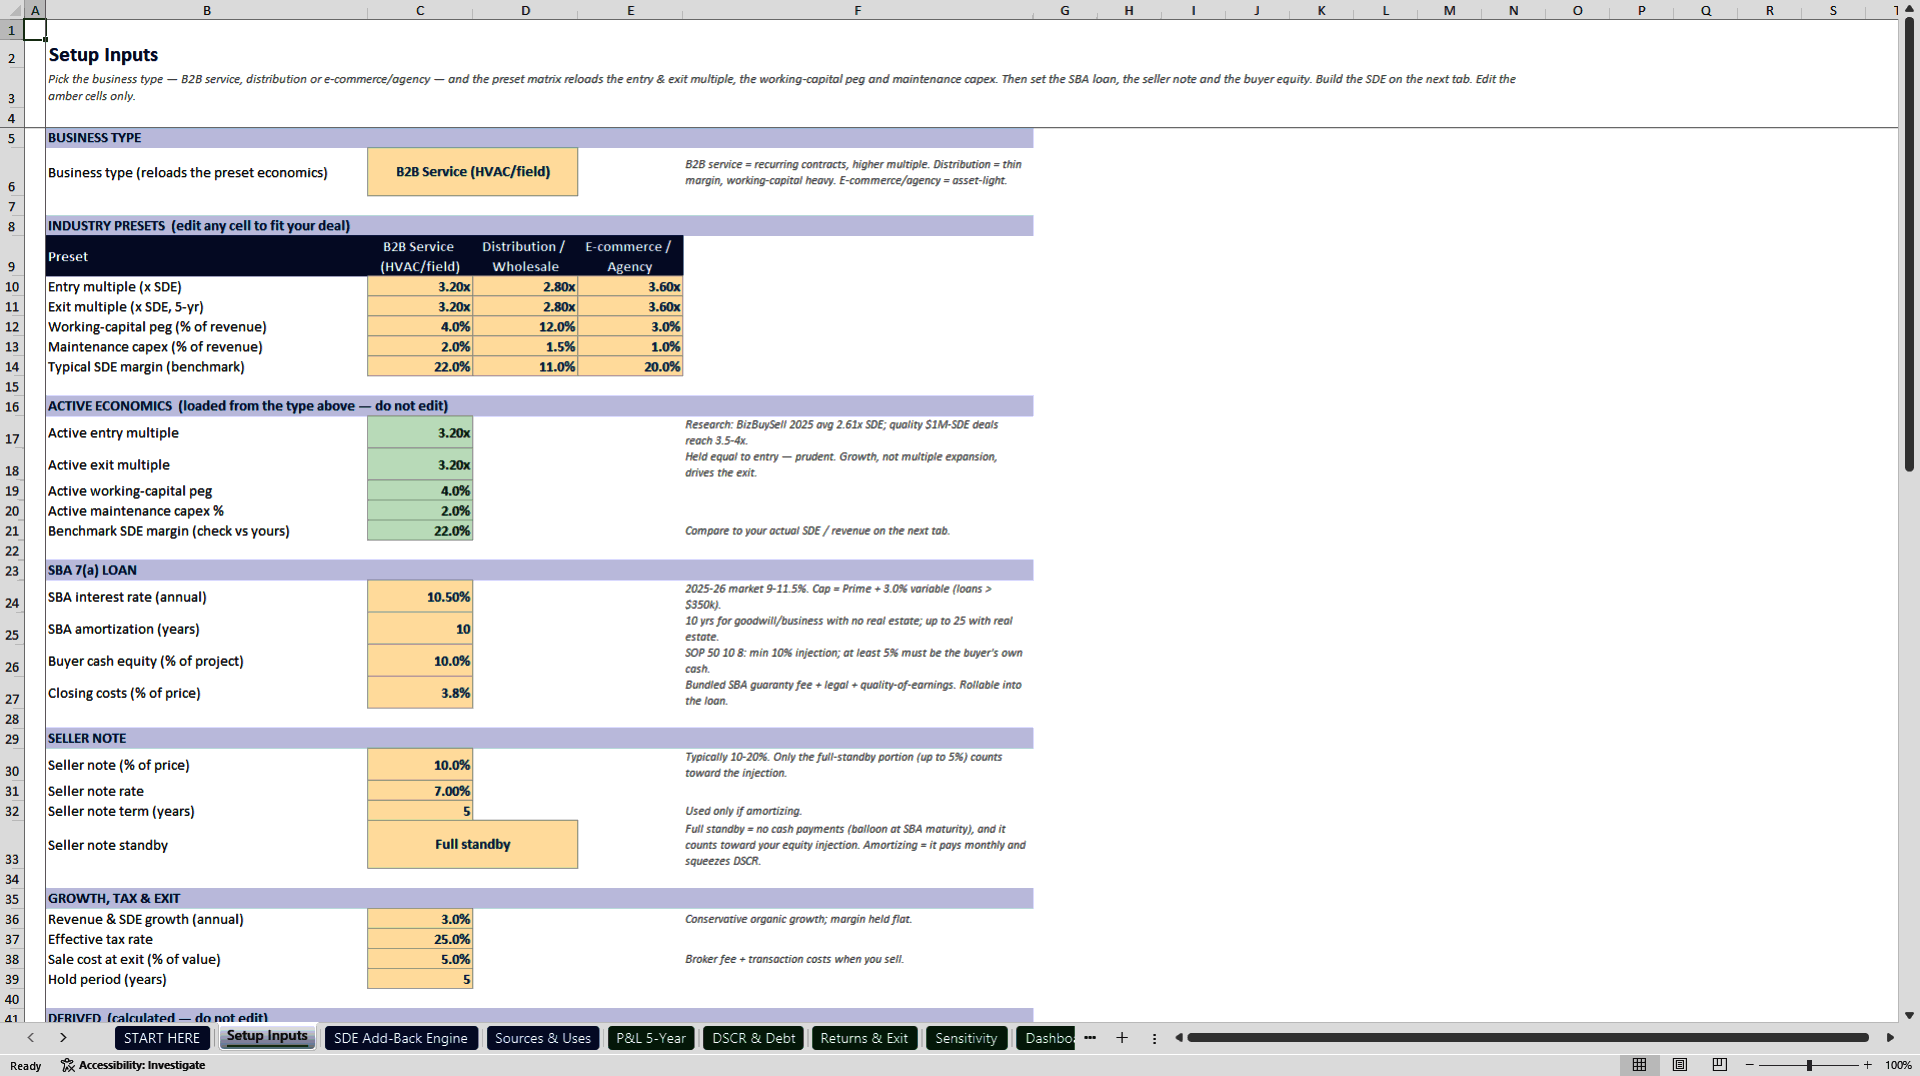Add a new sheet with plus button

[1122, 1038]
